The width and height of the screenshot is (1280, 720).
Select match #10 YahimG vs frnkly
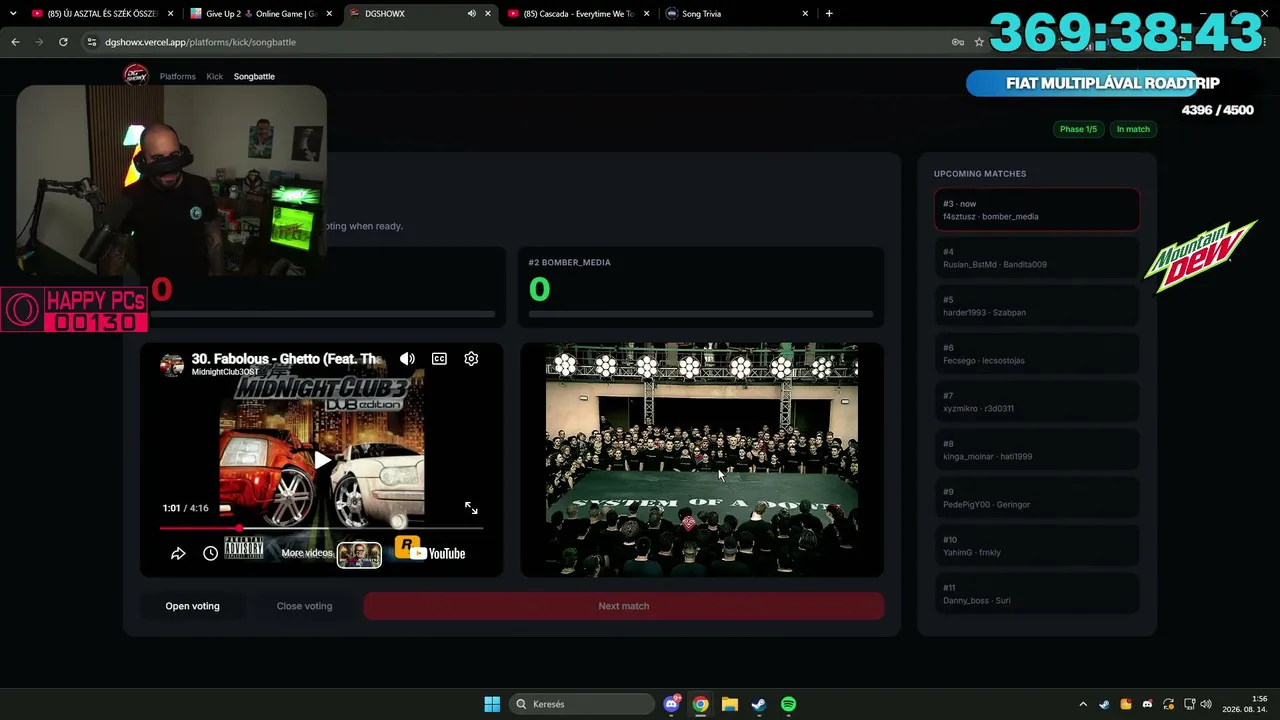click(1037, 546)
